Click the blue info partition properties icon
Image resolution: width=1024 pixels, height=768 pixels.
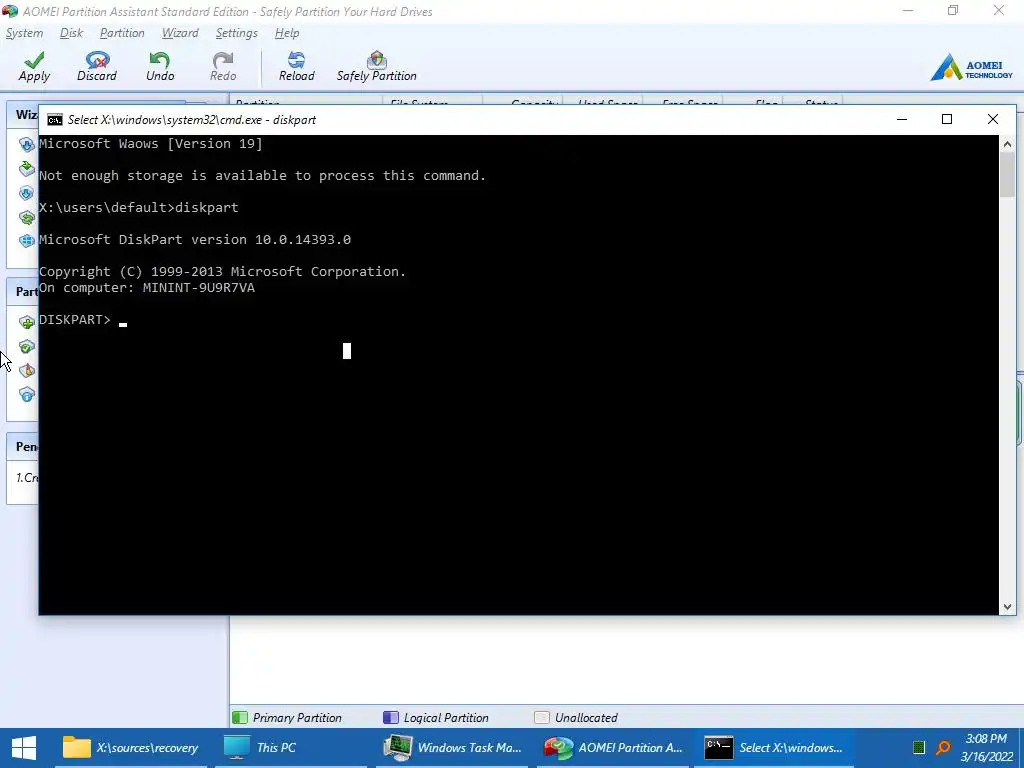(27, 394)
